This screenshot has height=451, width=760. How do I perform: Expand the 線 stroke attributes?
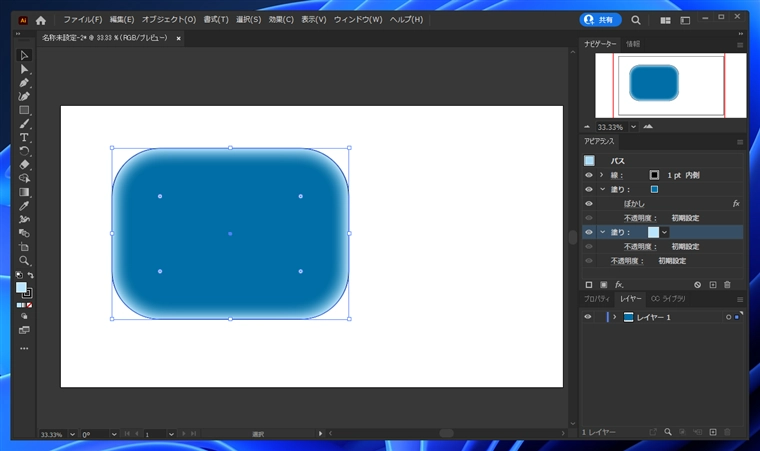[602, 175]
